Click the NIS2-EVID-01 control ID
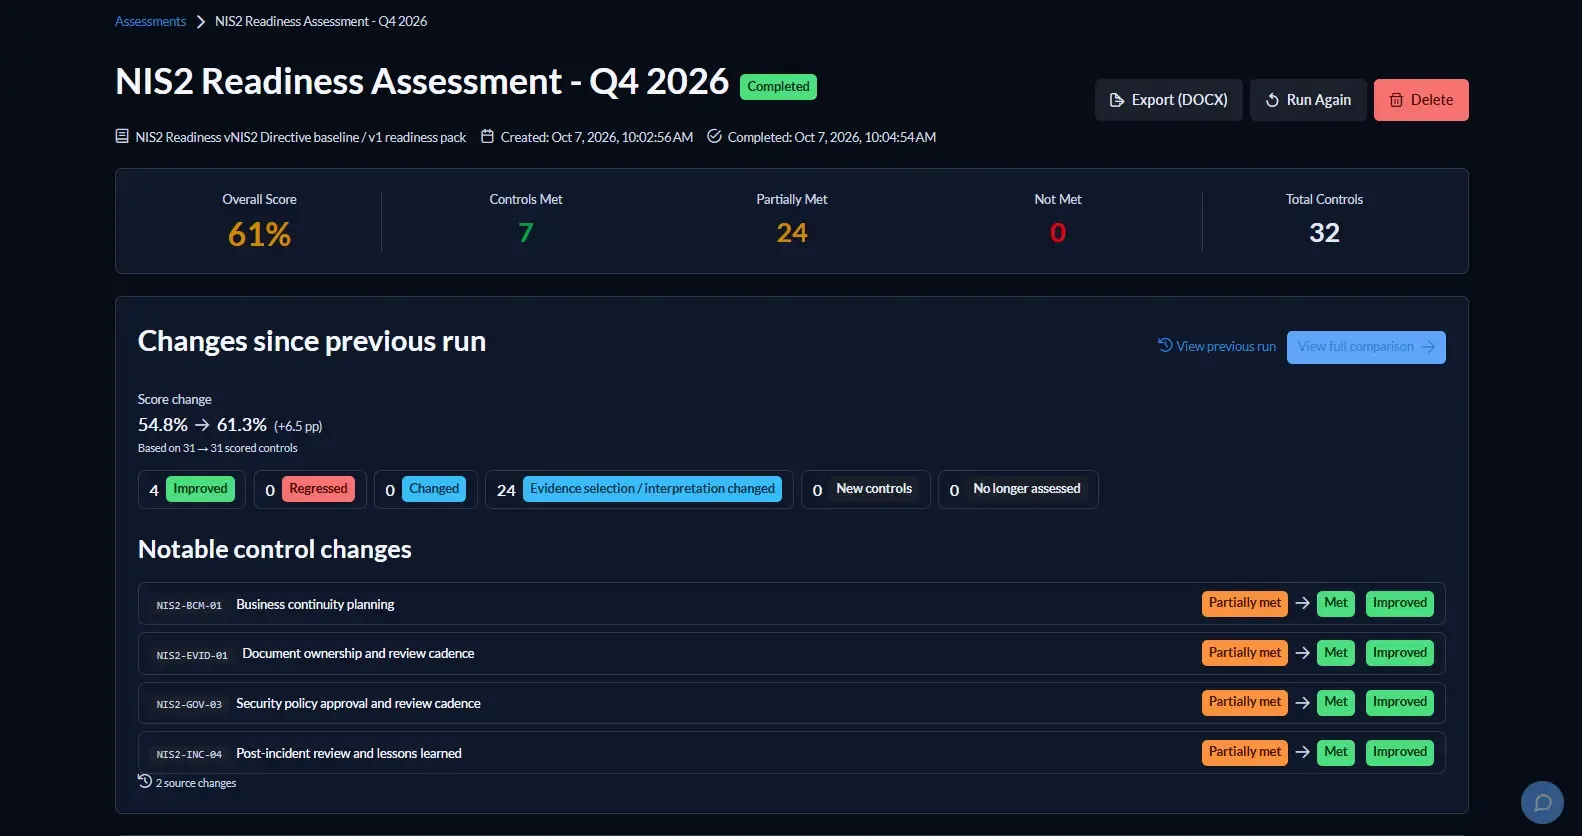This screenshot has width=1582, height=836. tap(192, 655)
